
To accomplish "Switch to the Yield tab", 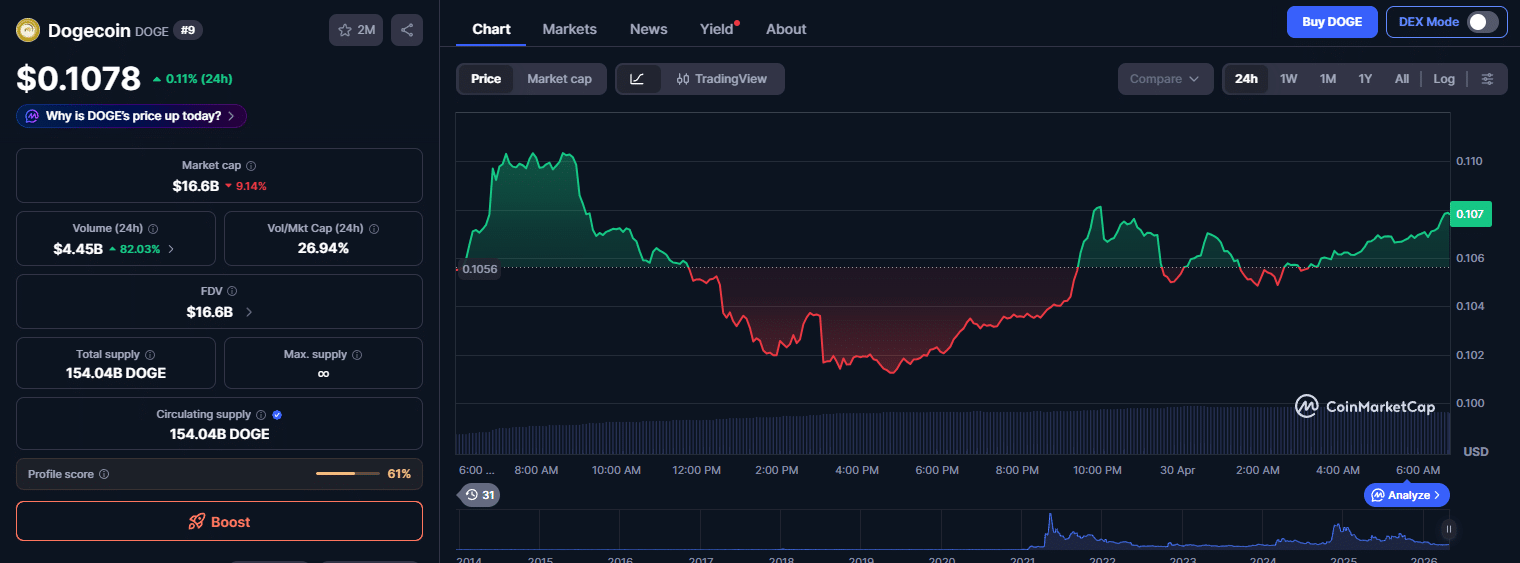I will 716,29.
